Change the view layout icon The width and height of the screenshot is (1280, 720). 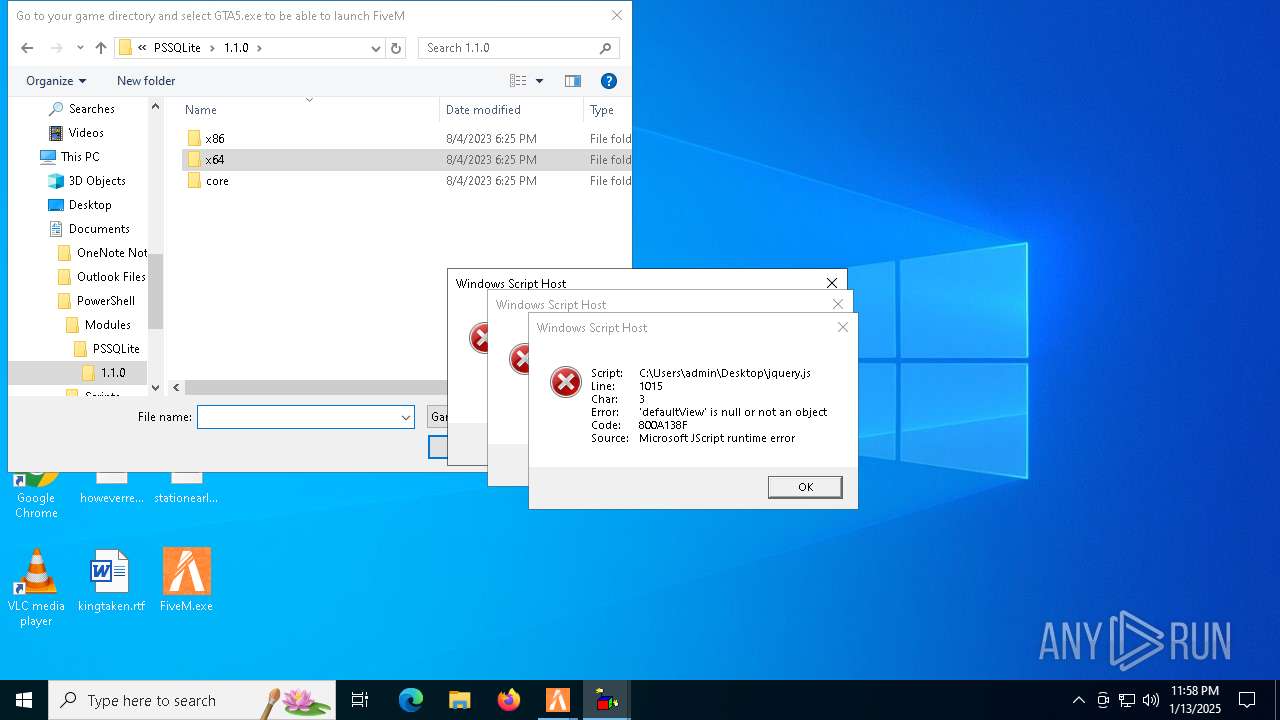518,81
